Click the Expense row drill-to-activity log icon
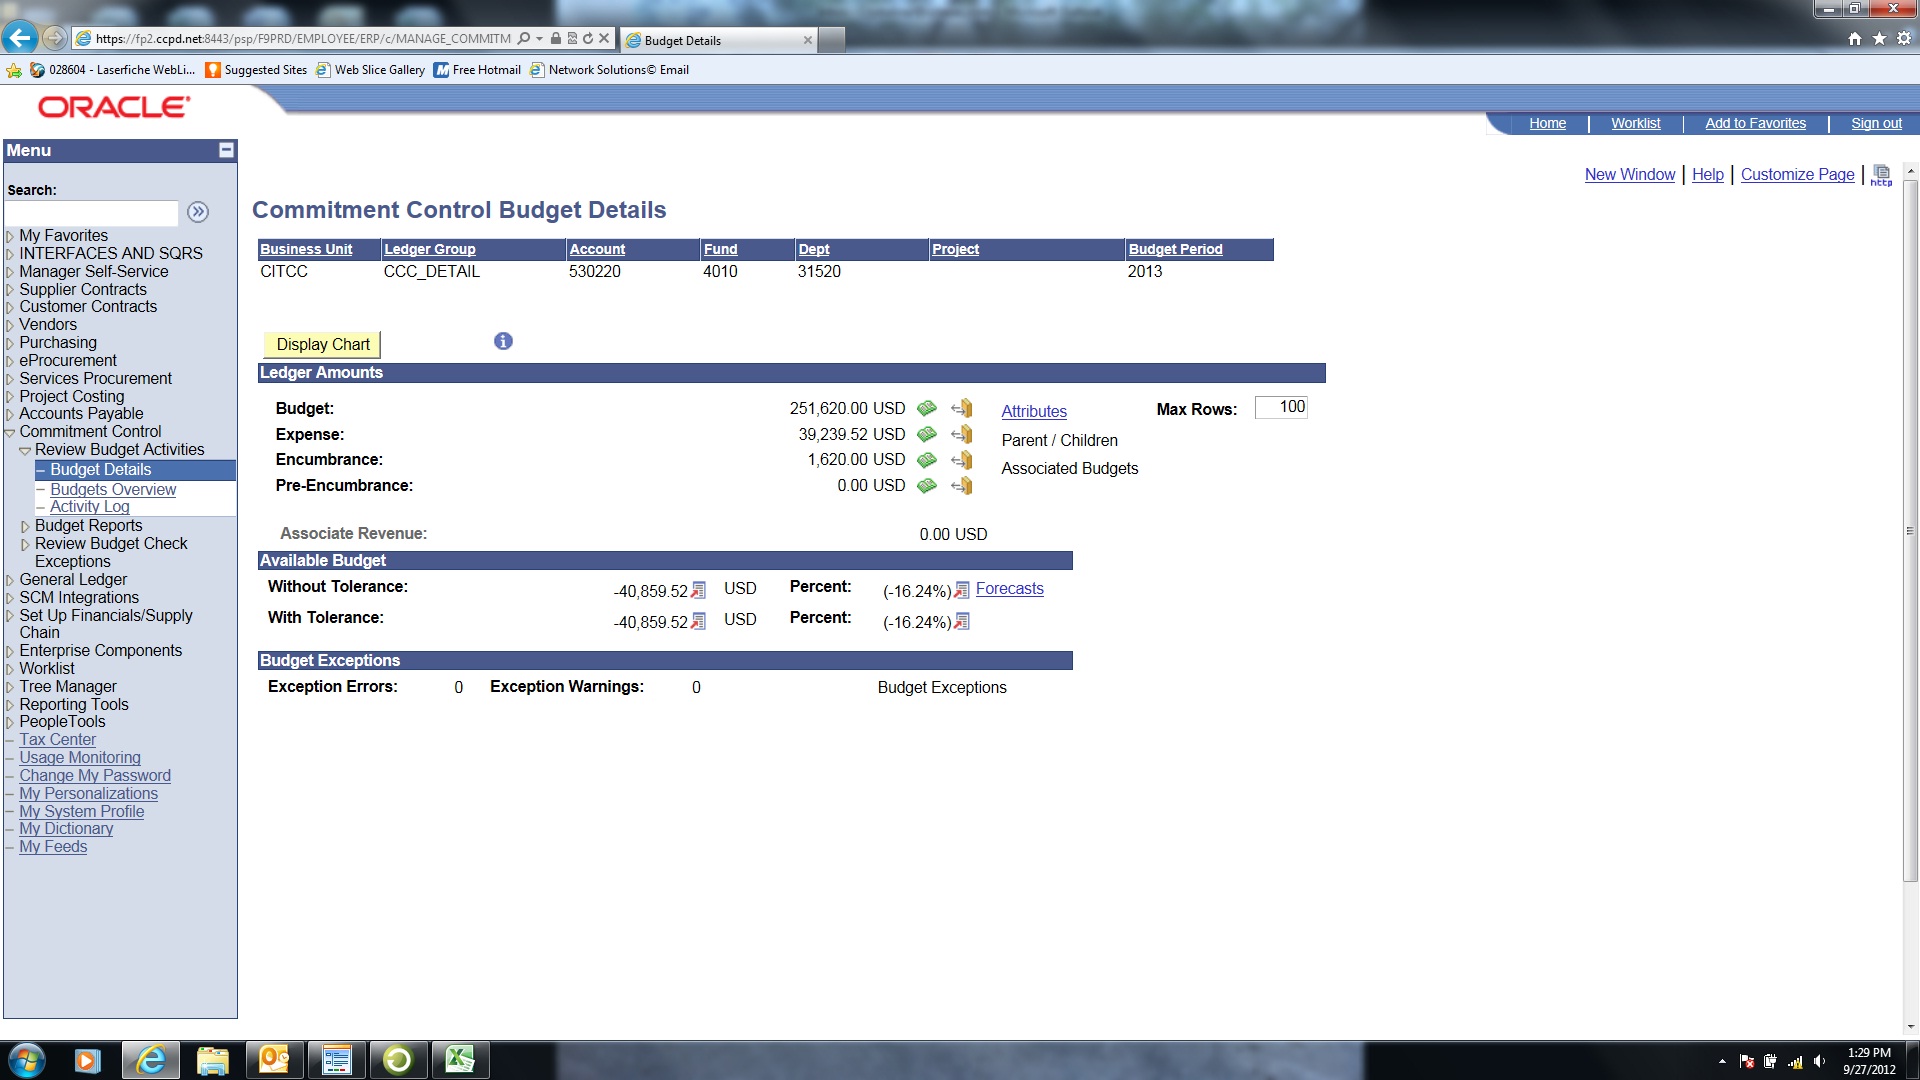This screenshot has width=1920, height=1080. (x=962, y=434)
